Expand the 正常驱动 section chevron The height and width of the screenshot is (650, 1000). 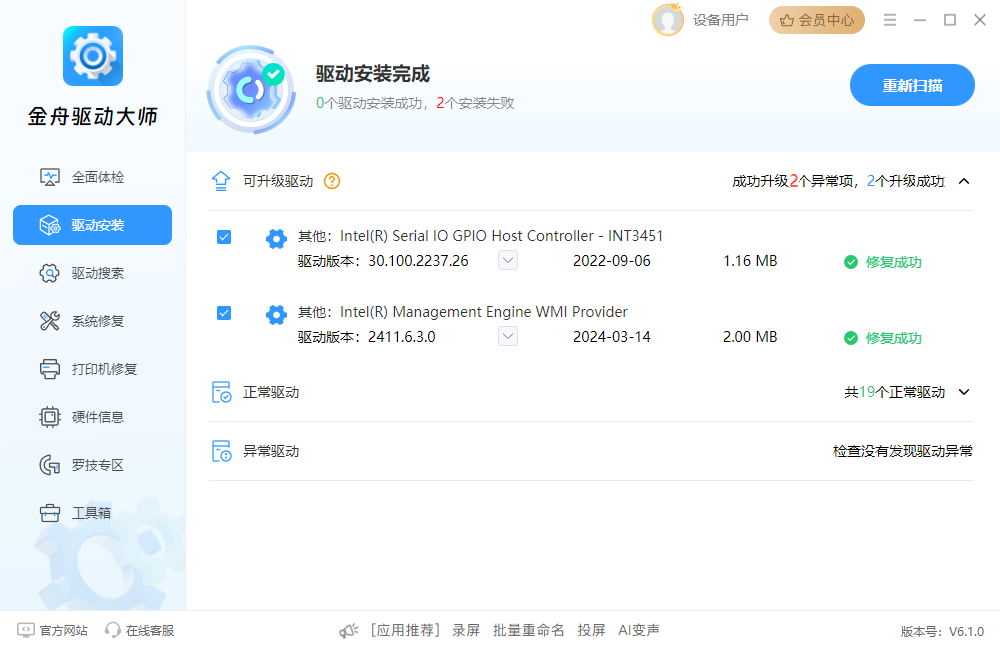(x=964, y=392)
